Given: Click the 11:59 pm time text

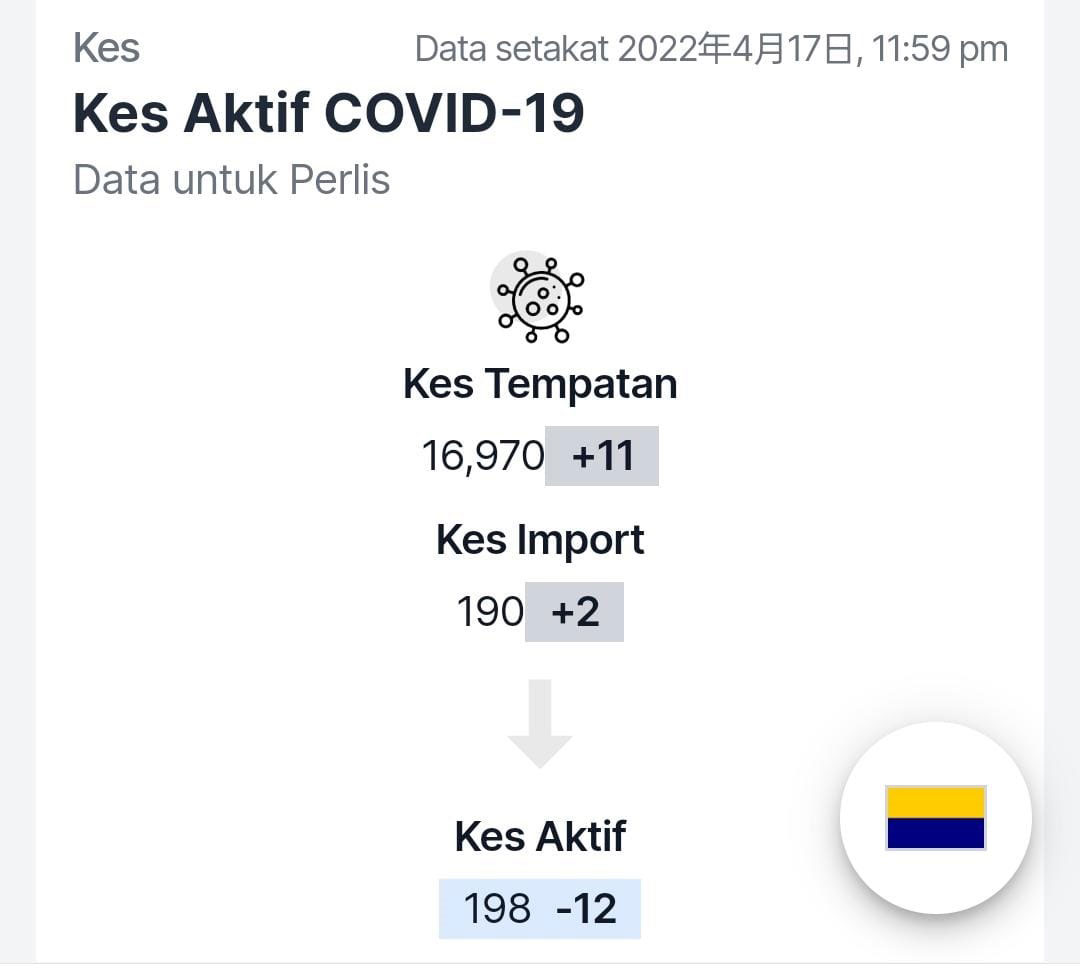Looking at the screenshot, I should (940, 49).
